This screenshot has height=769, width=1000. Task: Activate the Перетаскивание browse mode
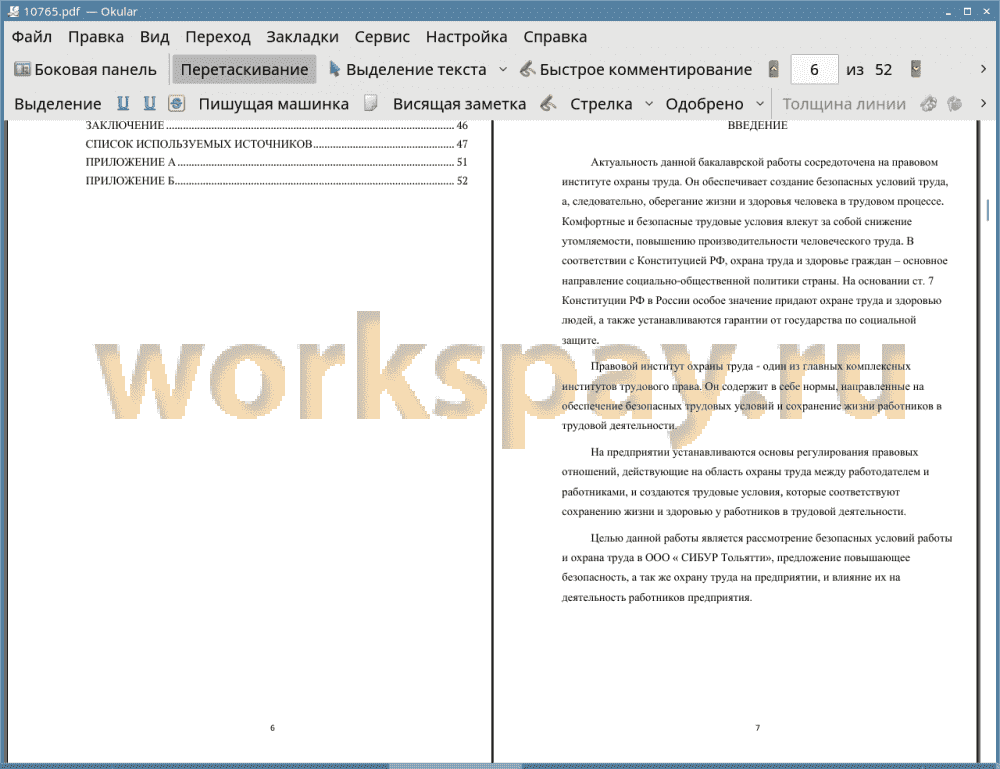(x=244, y=70)
